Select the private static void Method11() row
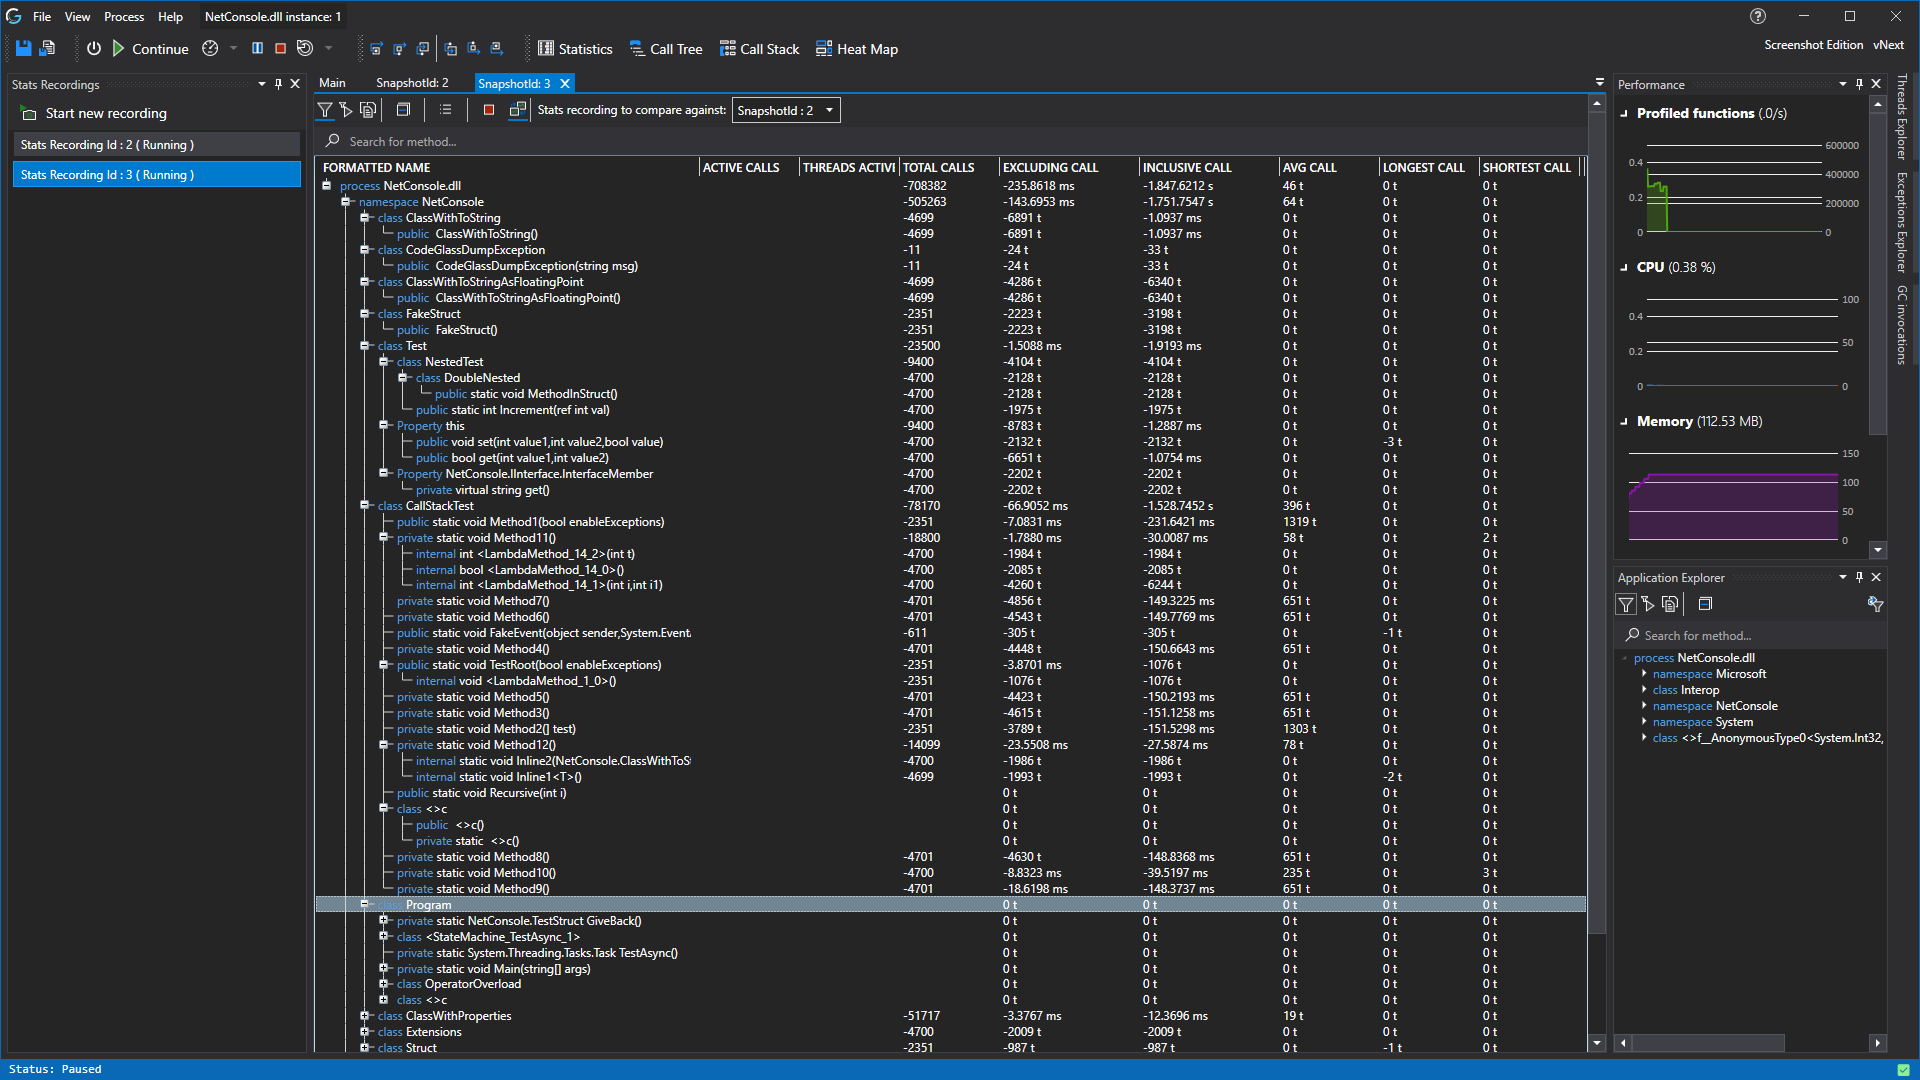Viewport: 1920px width, 1080px height. (951, 537)
